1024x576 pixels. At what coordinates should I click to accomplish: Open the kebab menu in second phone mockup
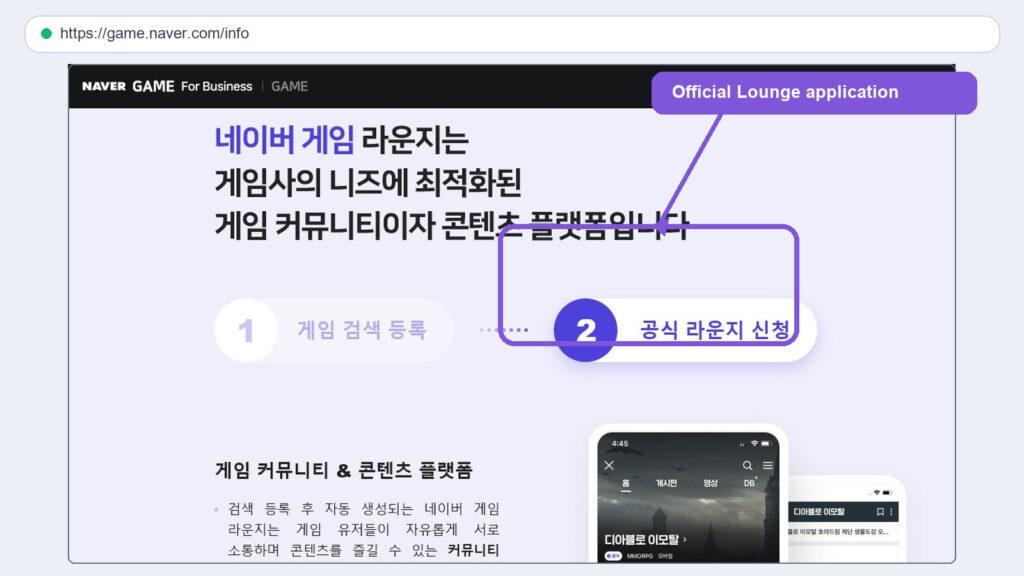(891, 512)
